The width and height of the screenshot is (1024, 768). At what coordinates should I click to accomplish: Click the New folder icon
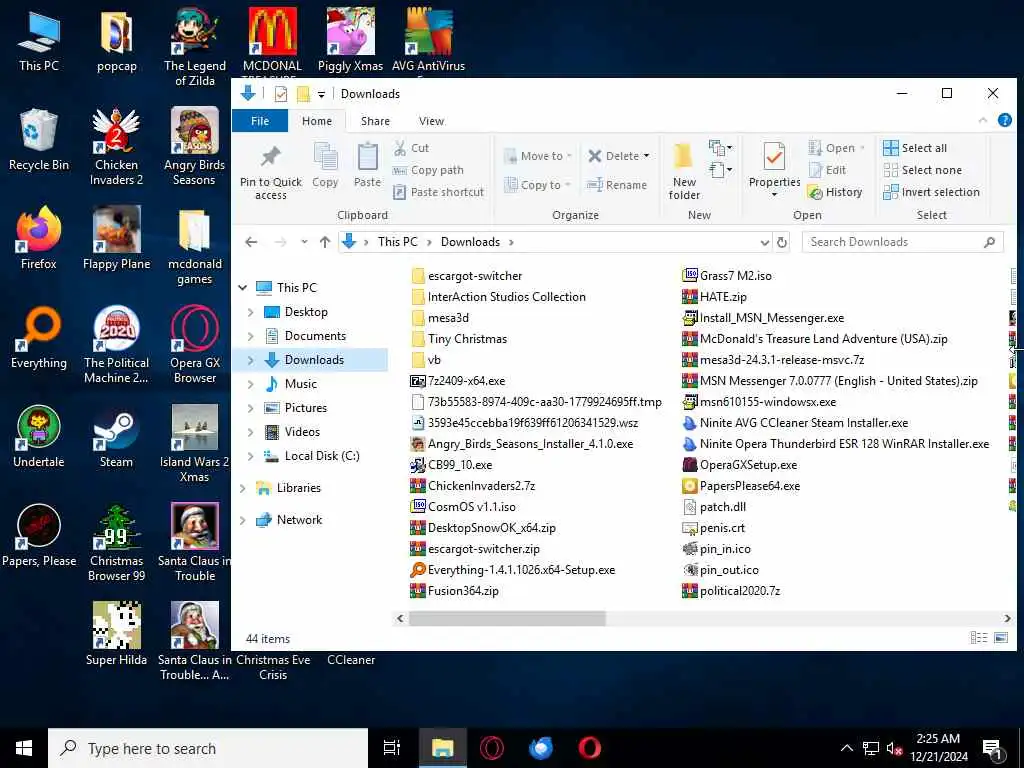tap(683, 157)
